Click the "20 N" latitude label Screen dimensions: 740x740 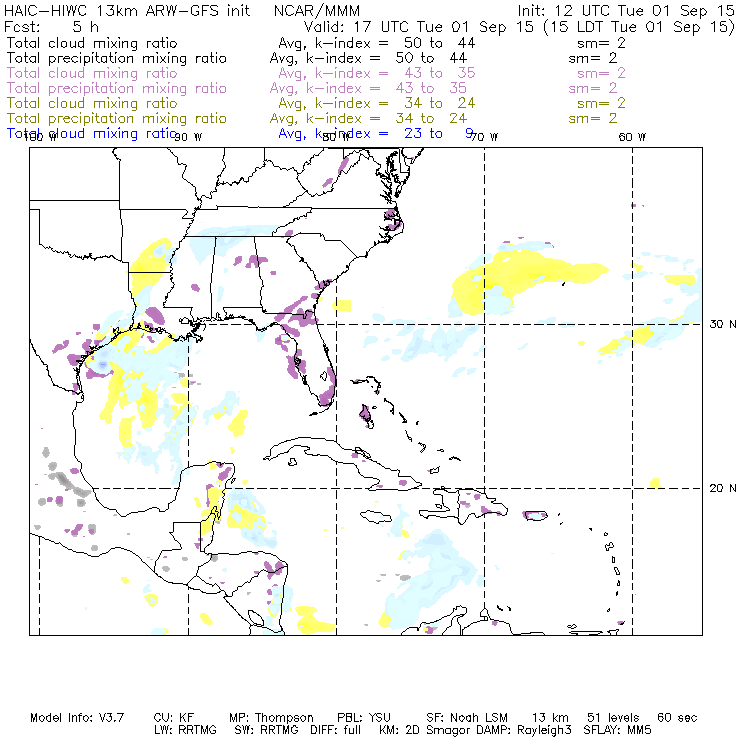click(x=723, y=488)
